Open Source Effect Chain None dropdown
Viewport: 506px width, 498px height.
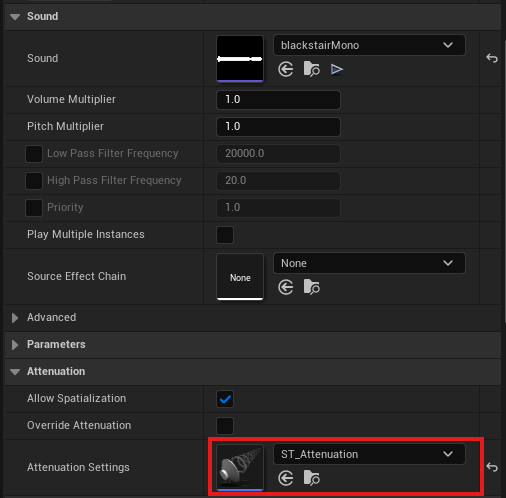(369, 263)
